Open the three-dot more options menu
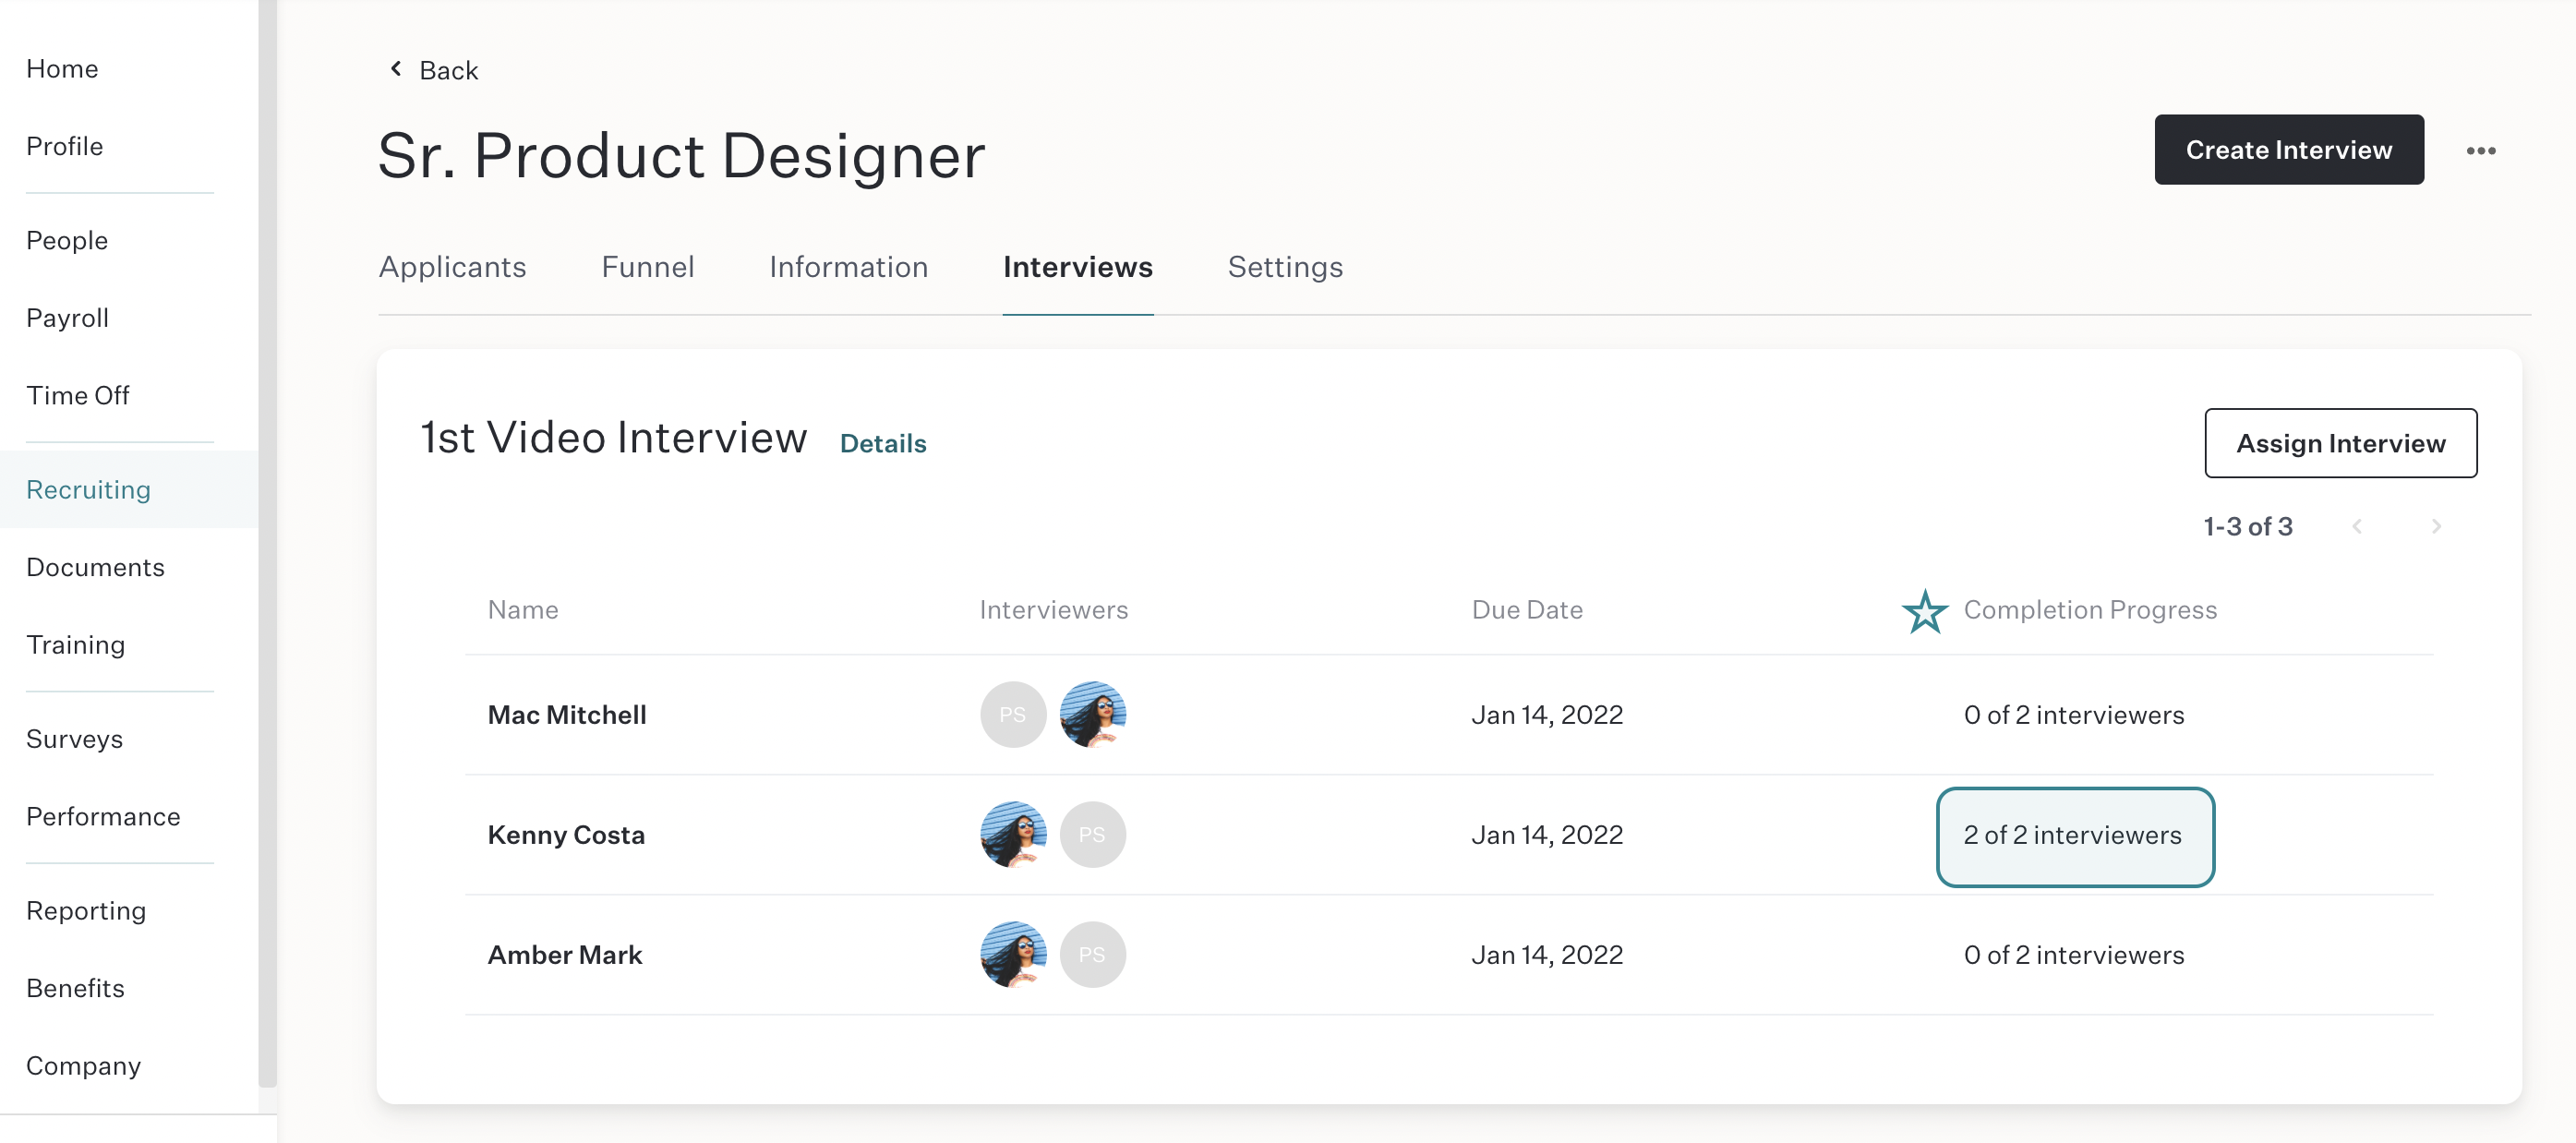2576x1143 pixels. coord(2480,151)
